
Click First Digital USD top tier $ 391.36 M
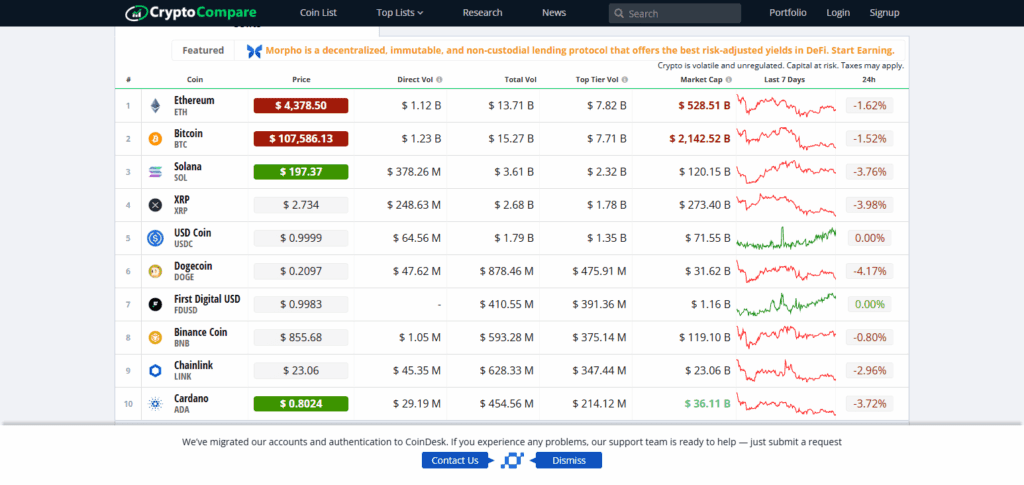pyautogui.click(x=600, y=305)
